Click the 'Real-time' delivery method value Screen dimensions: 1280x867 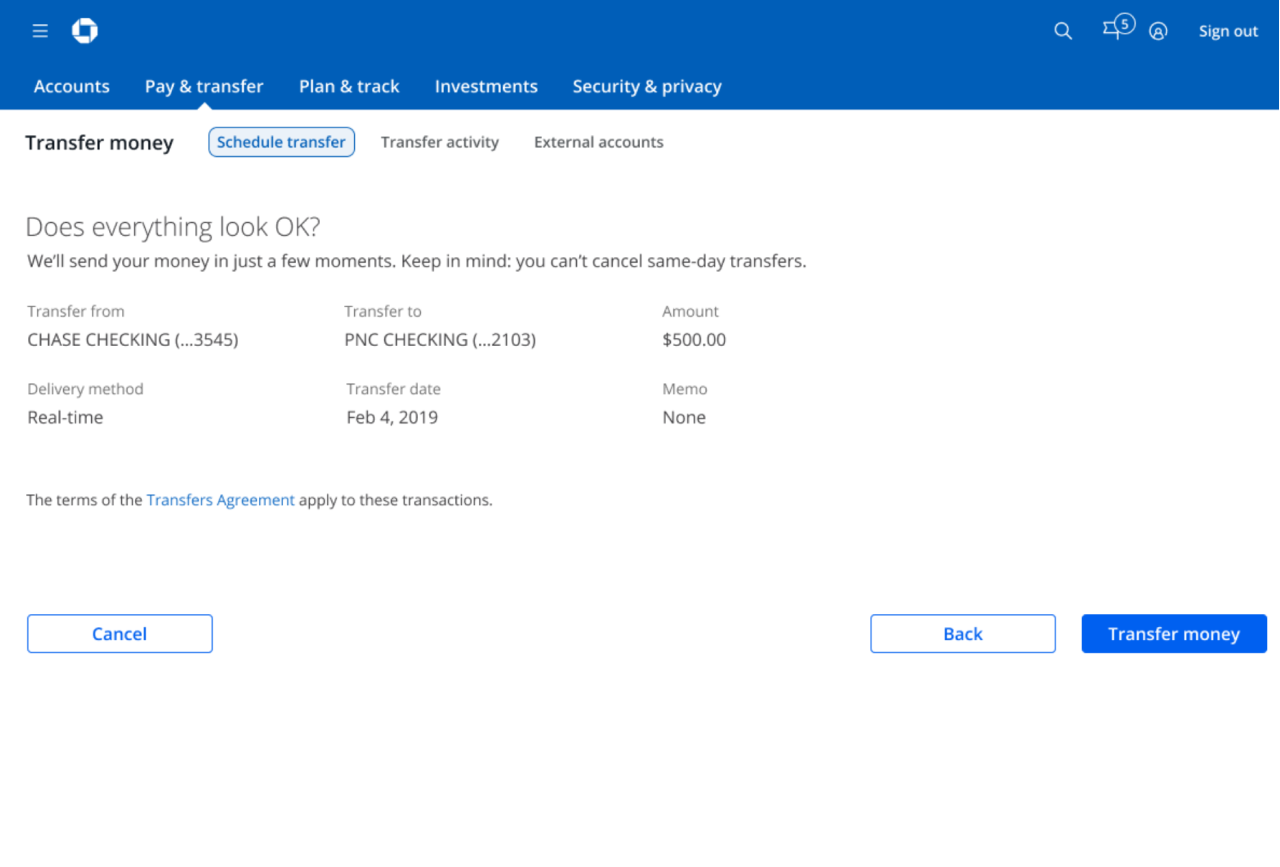point(65,418)
